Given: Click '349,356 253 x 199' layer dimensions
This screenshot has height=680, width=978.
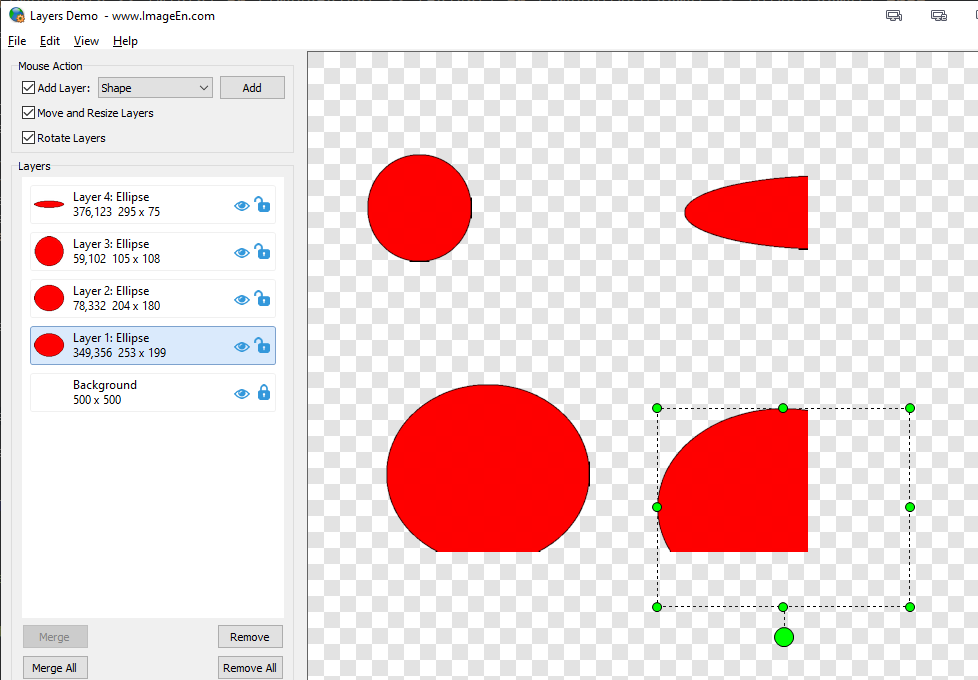Looking at the screenshot, I should pos(120,353).
